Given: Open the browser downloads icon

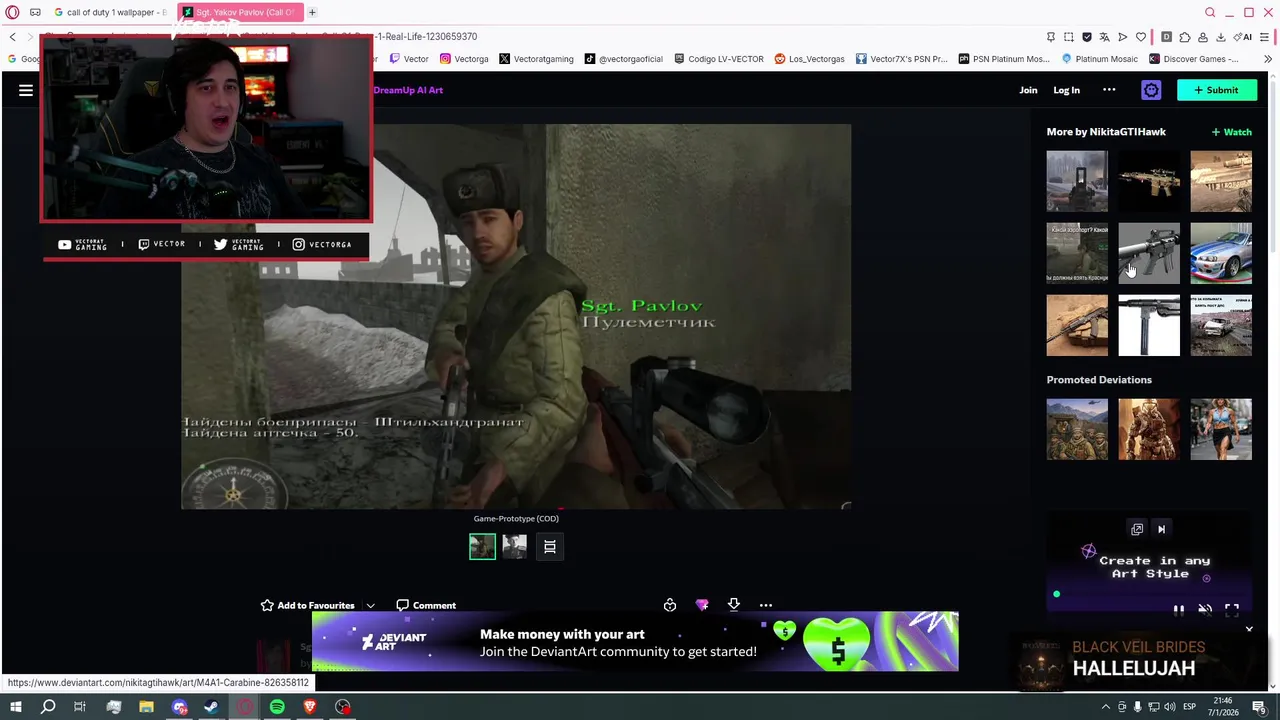Looking at the screenshot, I should [x=1221, y=37].
